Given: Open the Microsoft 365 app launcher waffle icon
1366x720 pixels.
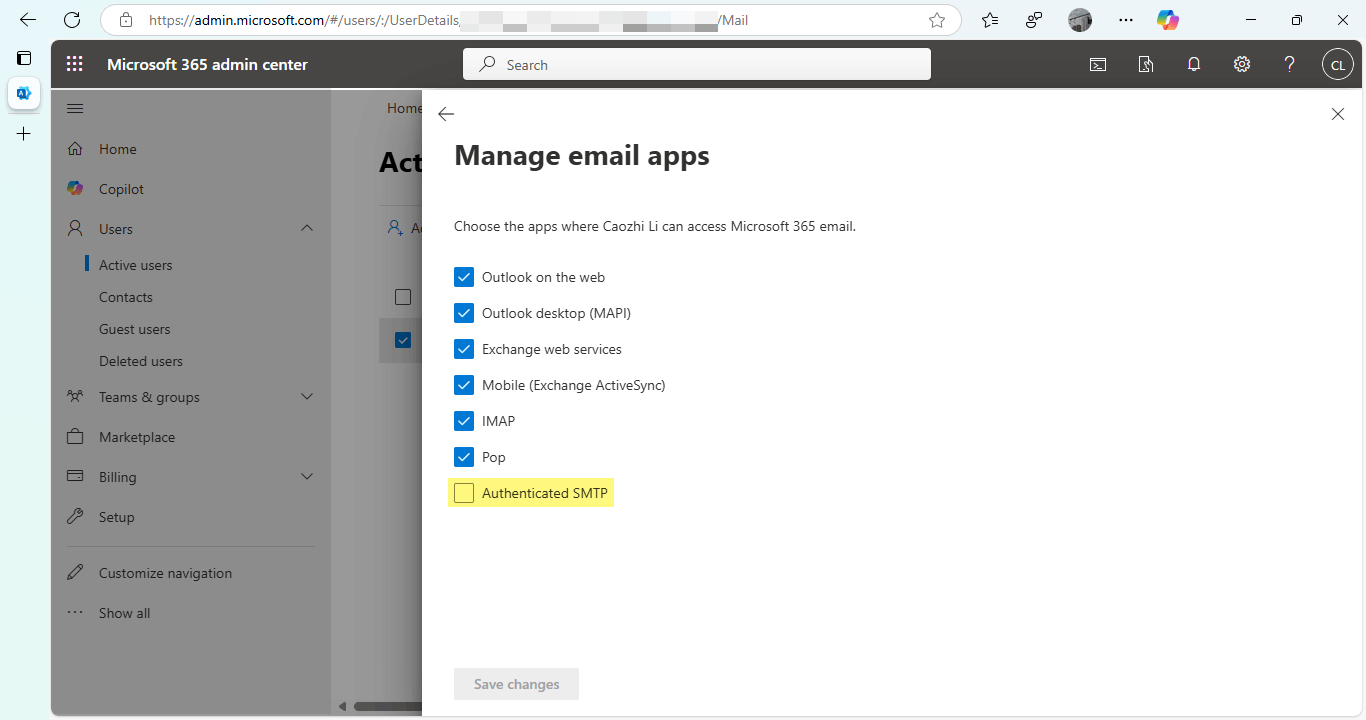Looking at the screenshot, I should point(74,63).
